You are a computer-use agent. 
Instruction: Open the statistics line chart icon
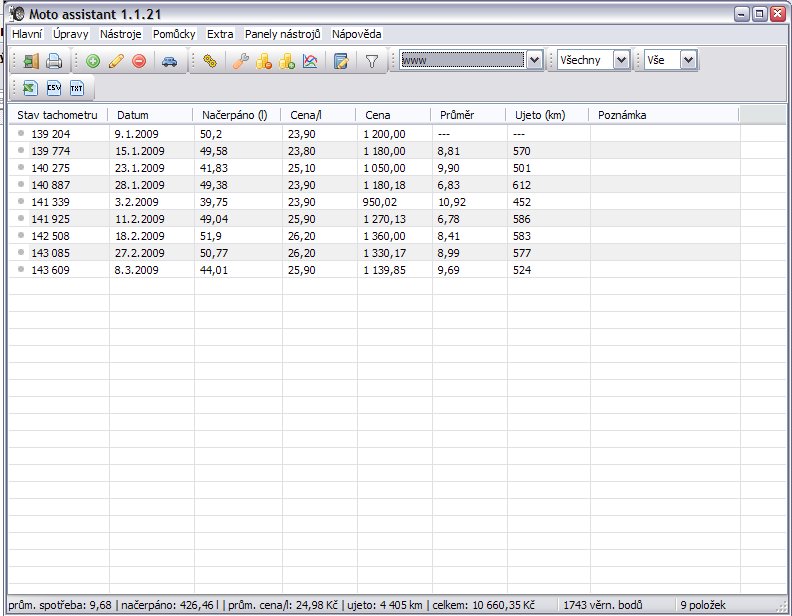click(310, 61)
